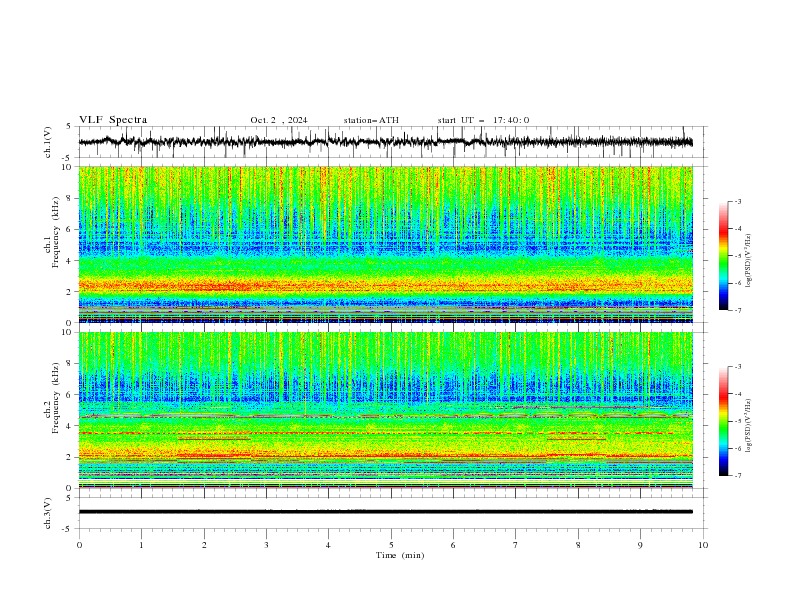This screenshot has width=792, height=612.
Task: Click the time axis tick label "10"
Action: (703, 545)
